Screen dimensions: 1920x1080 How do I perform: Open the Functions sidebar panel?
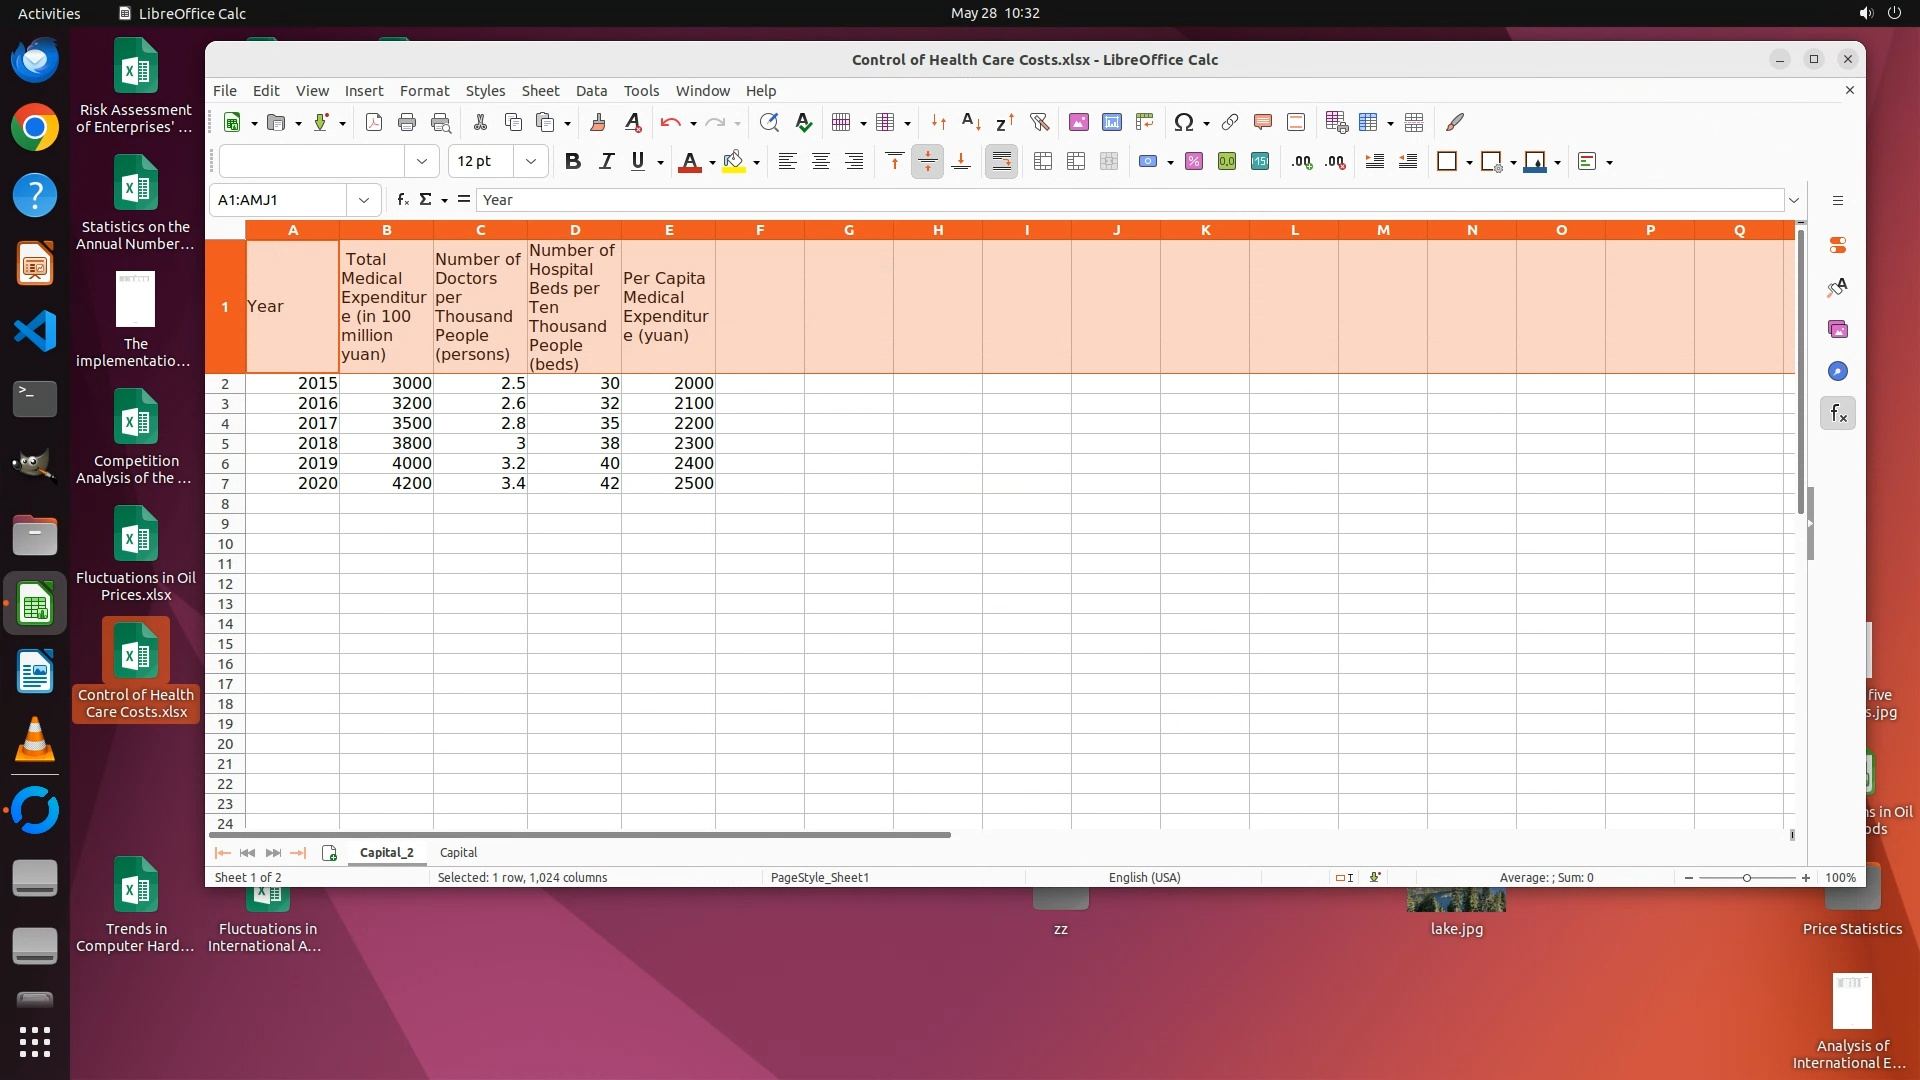pyautogui.click(x=1838, y=413)
